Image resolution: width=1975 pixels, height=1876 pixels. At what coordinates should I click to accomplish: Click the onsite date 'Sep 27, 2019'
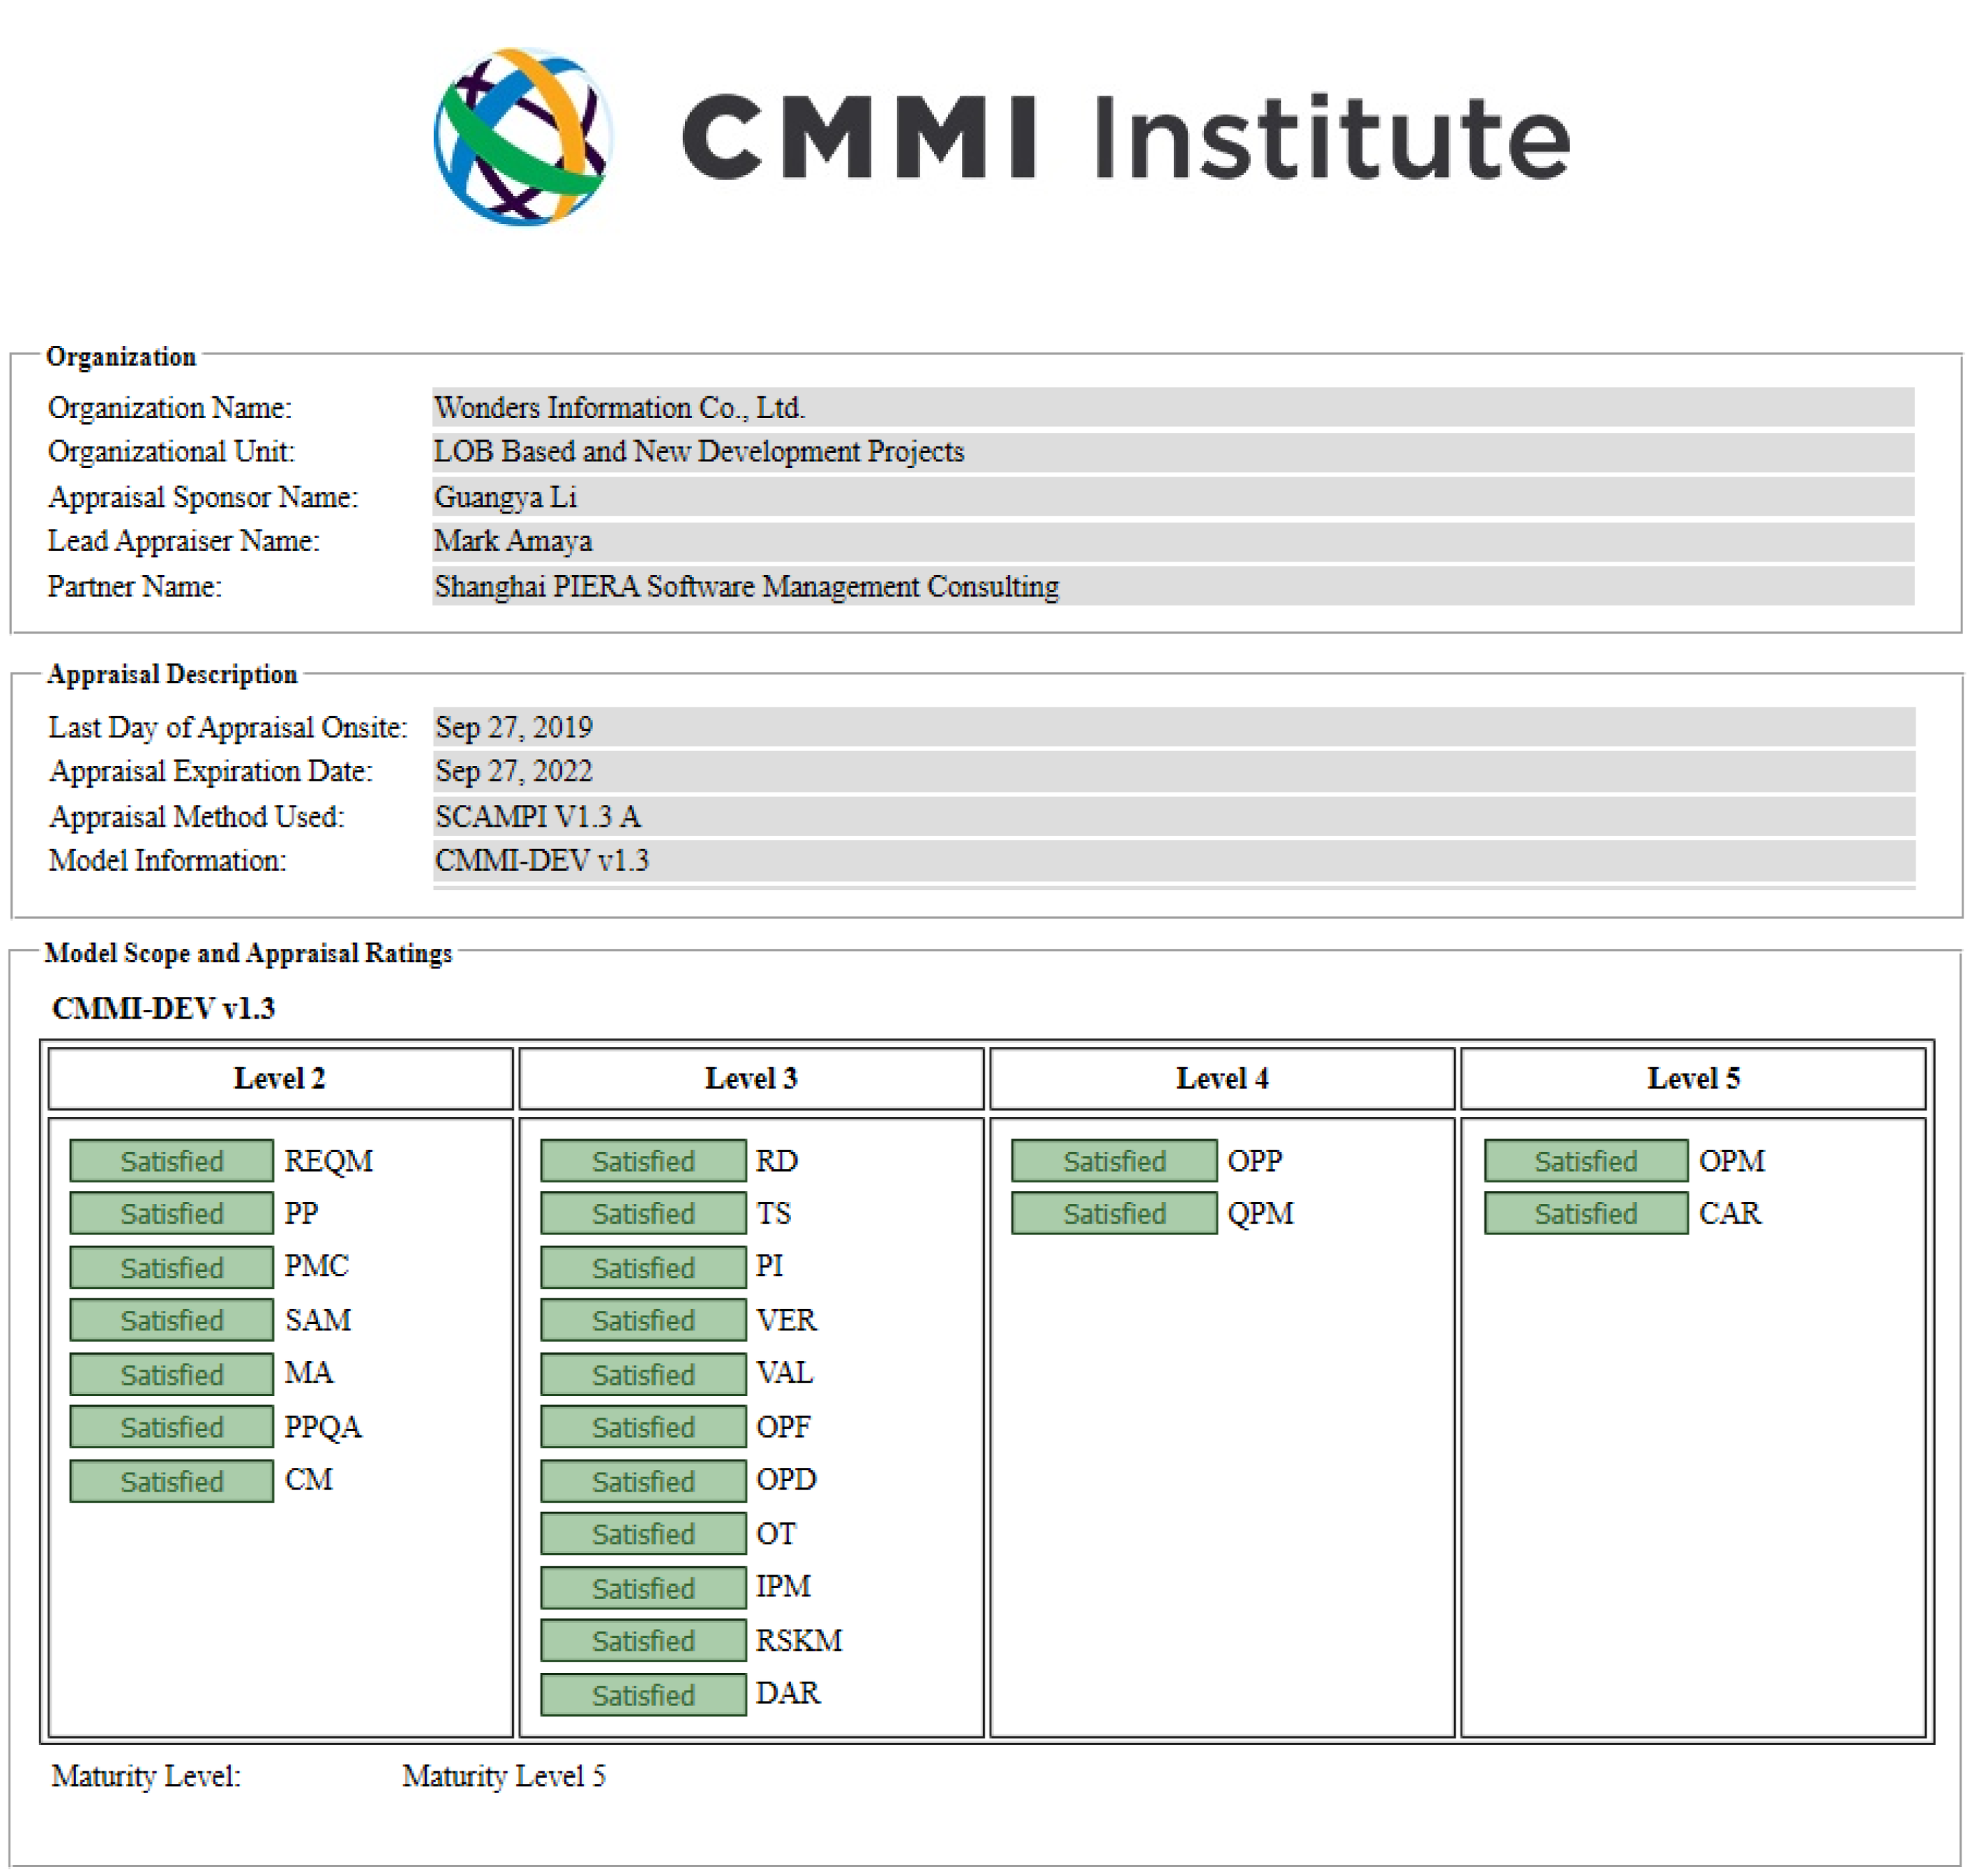tap(514, 727)
